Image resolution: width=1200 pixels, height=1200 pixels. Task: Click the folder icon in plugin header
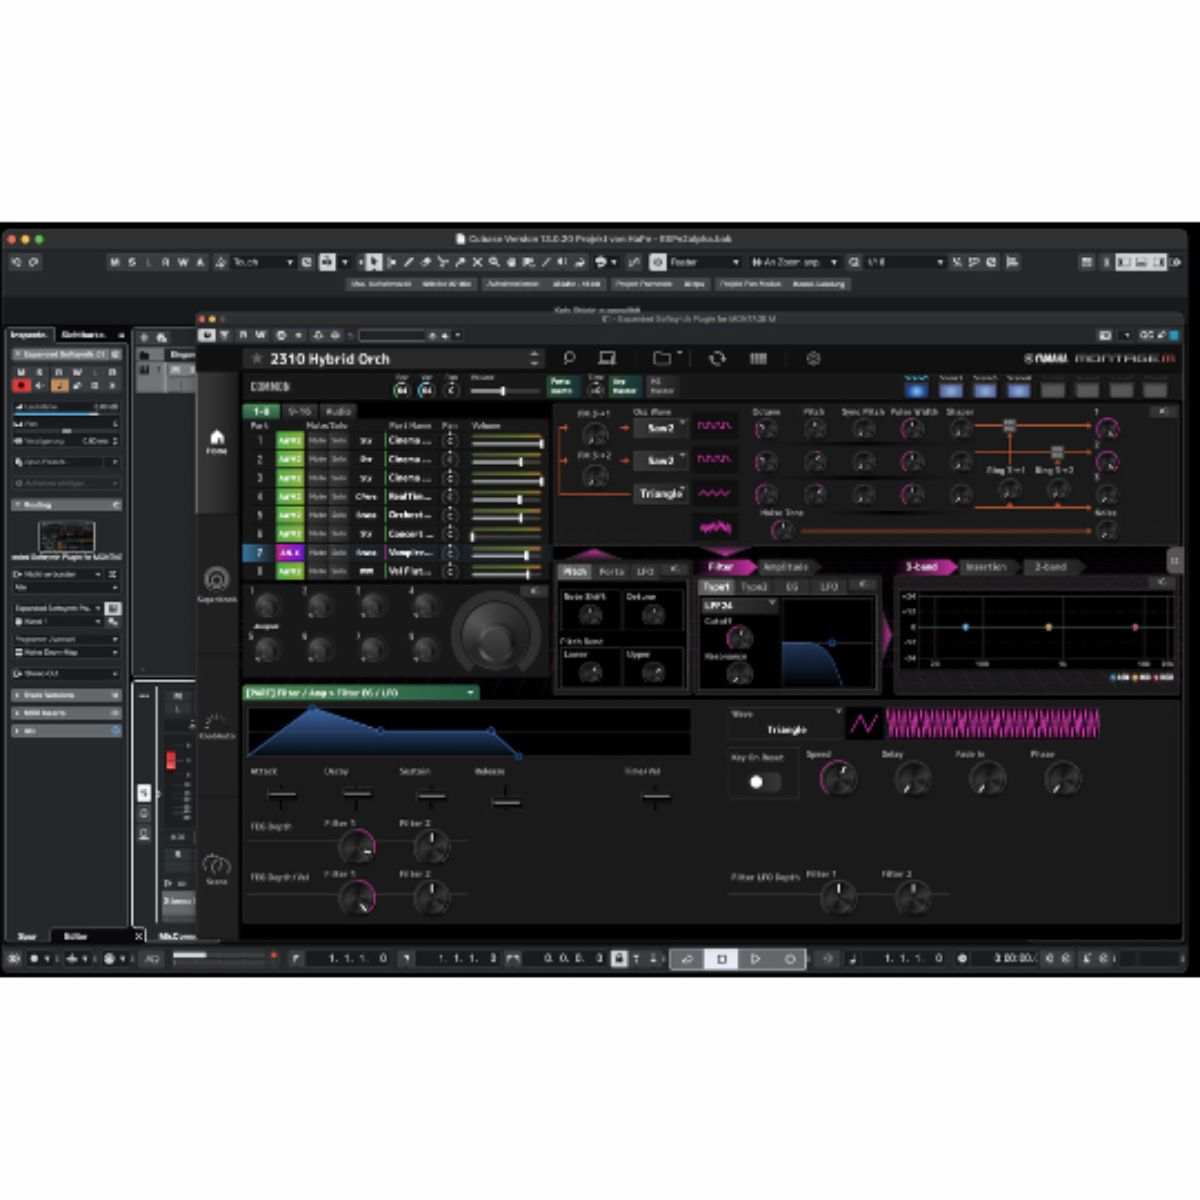click(662, 358)
